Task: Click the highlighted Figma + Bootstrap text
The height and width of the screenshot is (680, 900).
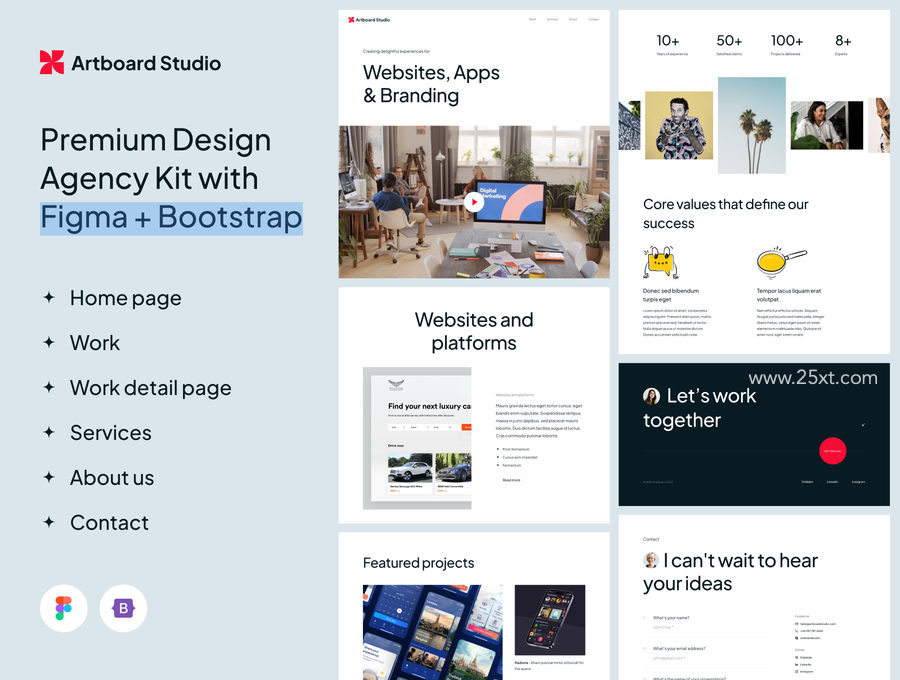Action: pos(171,218)
